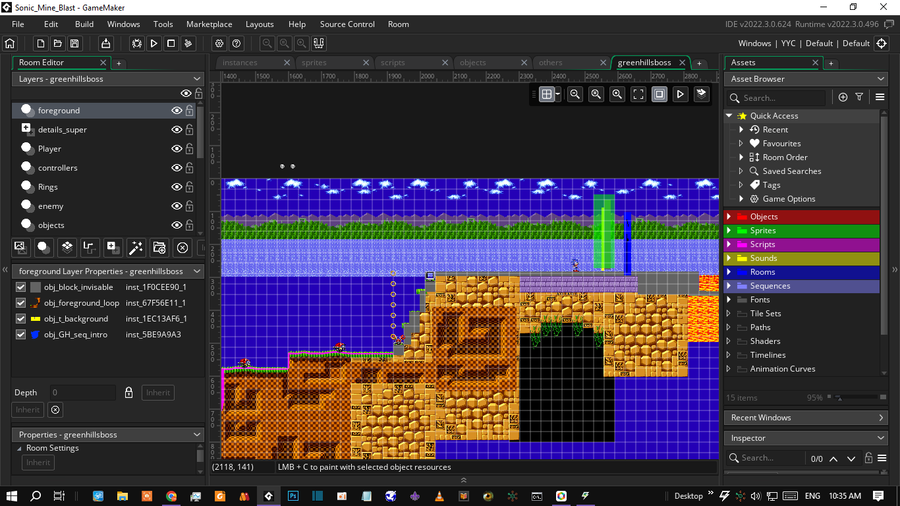The width and height of the screenshot is (900, 506).
Task: Click the Open Project folder icon
Action: (x=57, y=44)
